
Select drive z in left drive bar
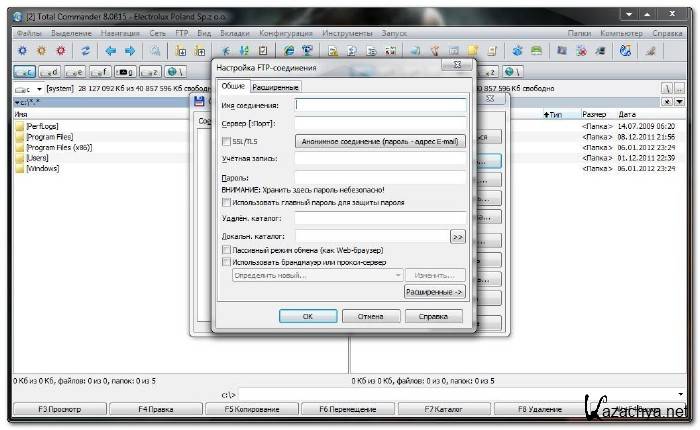coord(150,72)
